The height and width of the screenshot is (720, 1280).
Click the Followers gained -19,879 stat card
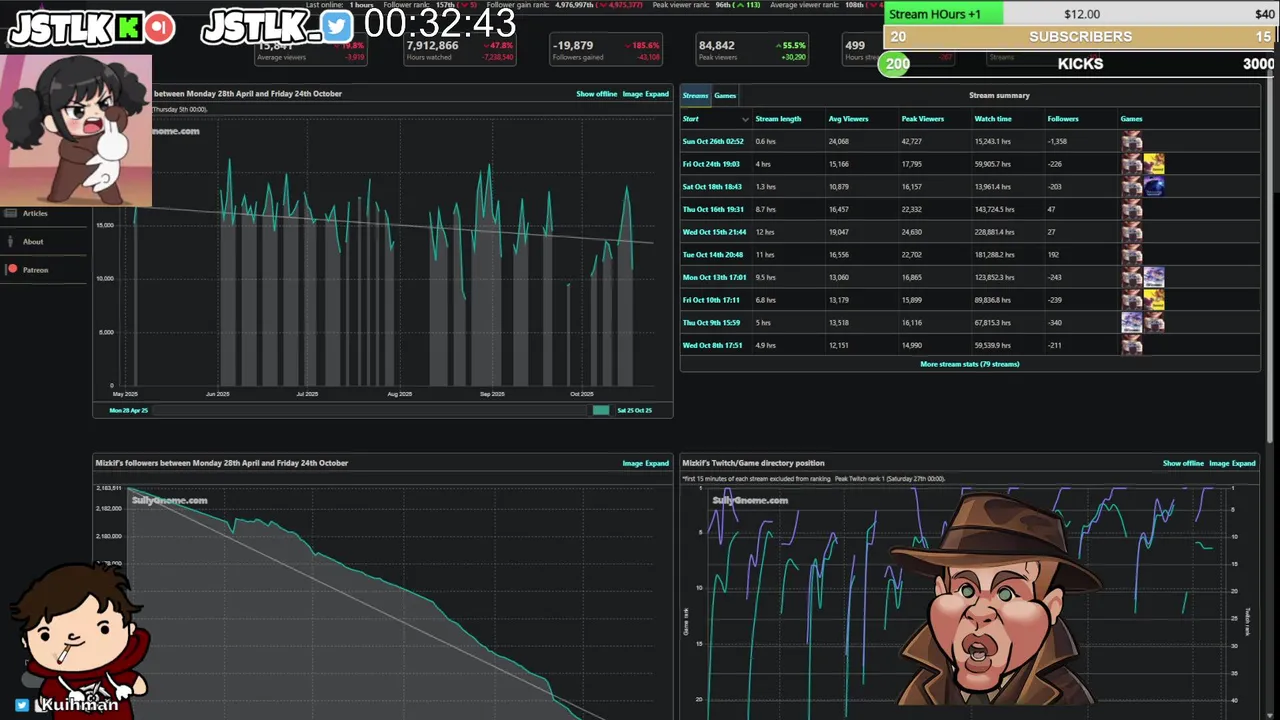pos(606,50)
